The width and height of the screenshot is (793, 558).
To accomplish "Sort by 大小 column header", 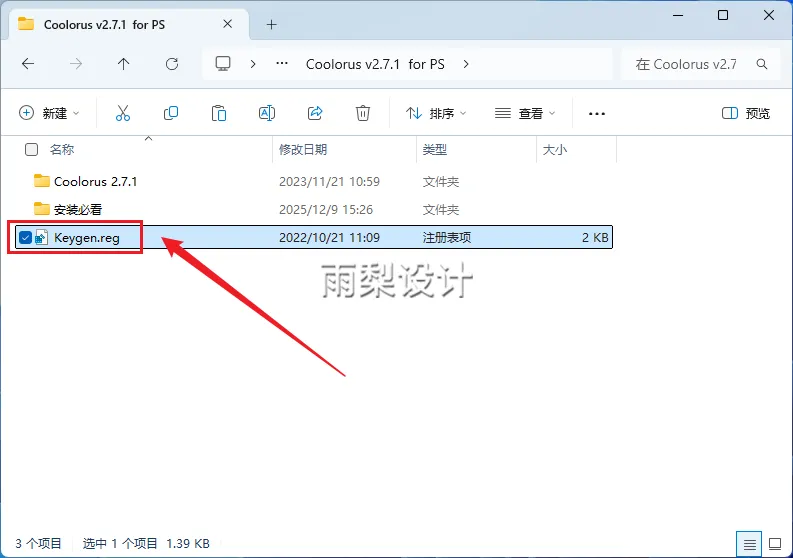I will point(555,149).
